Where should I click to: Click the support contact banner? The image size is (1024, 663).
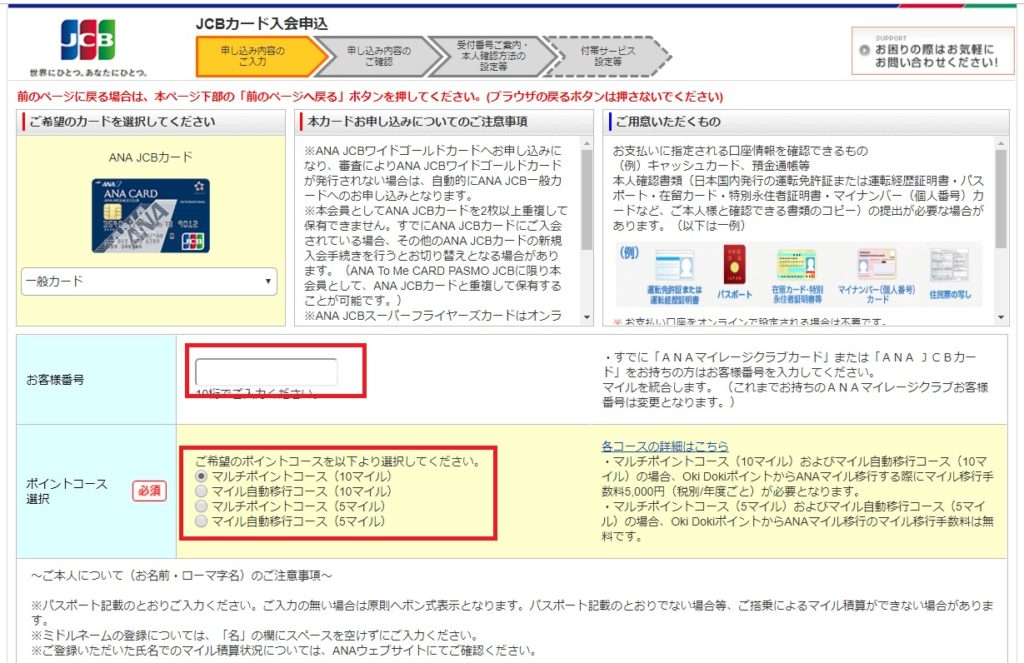point(925,50)
